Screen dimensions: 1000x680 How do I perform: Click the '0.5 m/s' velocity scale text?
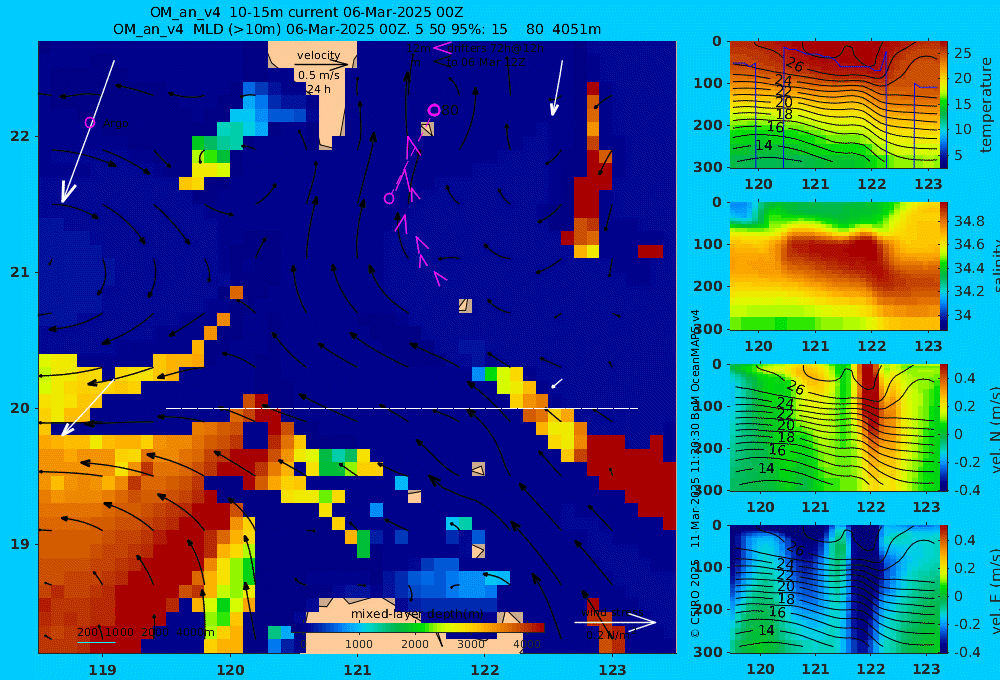[318, 75]
